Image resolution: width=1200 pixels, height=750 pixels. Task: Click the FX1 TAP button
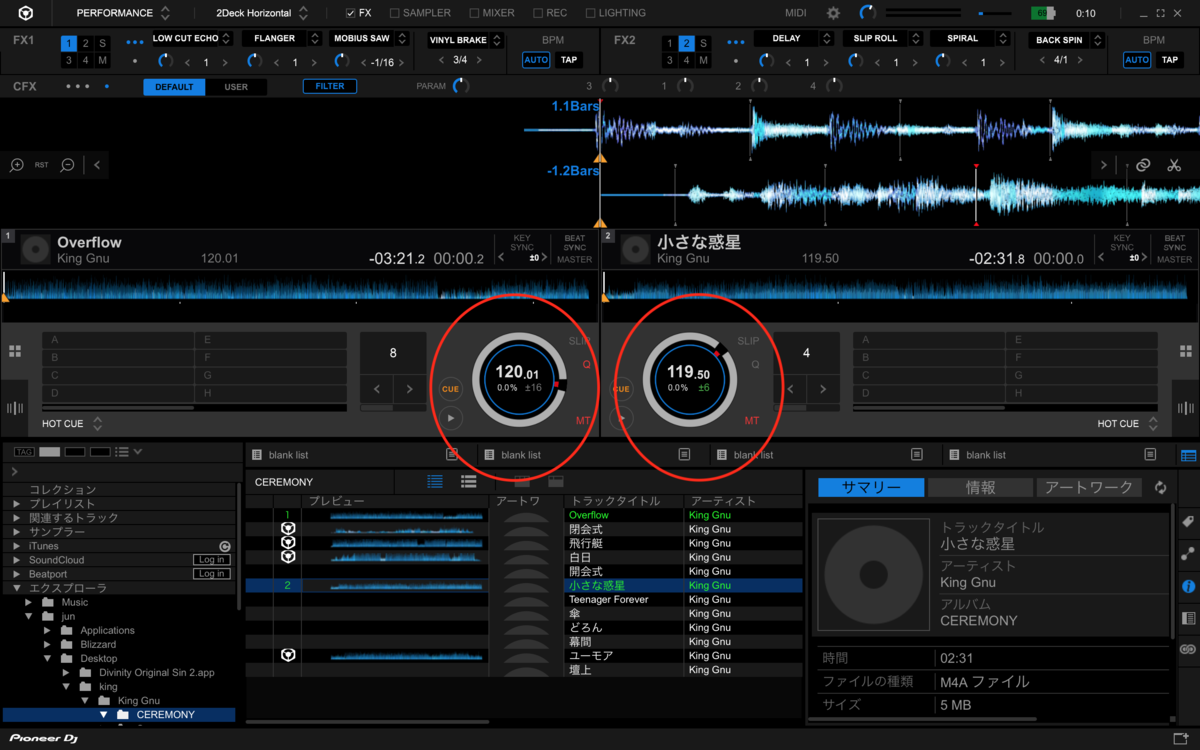pos(569,60)
